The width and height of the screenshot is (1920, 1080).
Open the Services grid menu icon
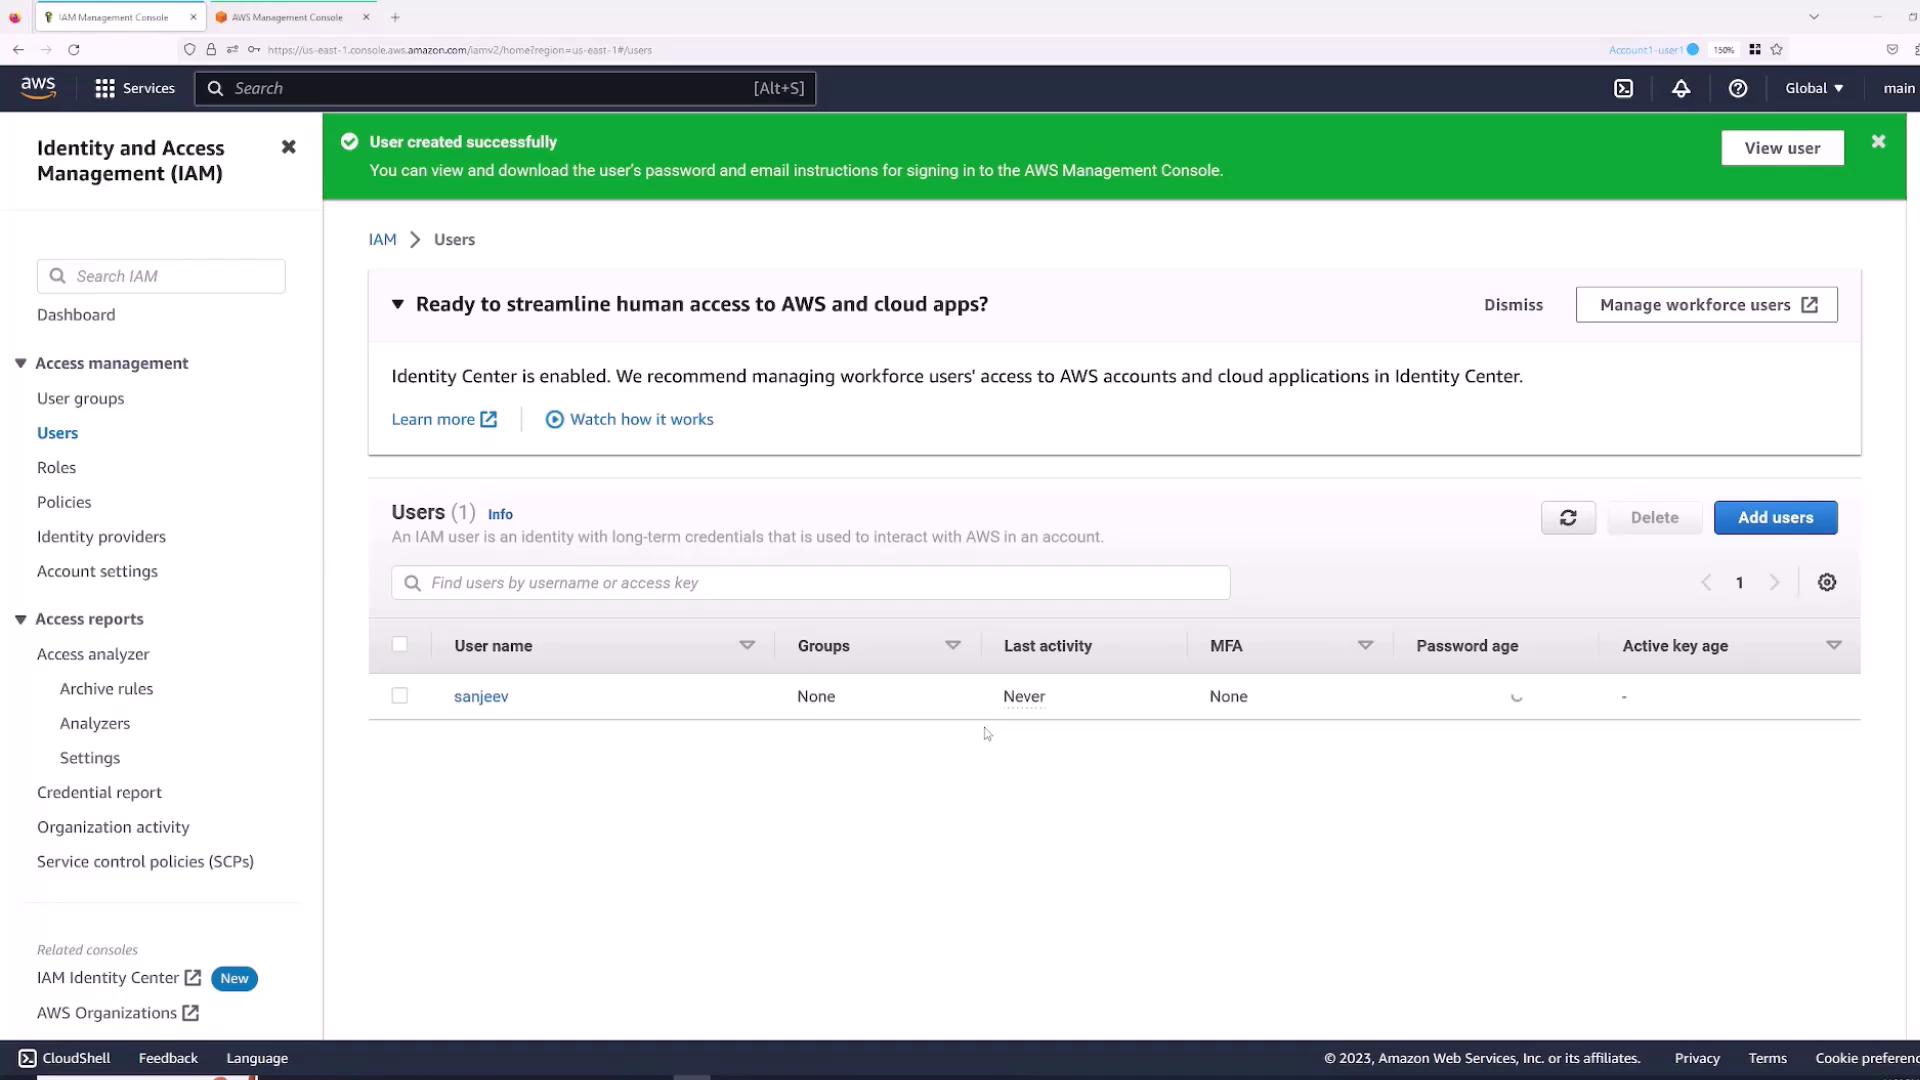105,88
